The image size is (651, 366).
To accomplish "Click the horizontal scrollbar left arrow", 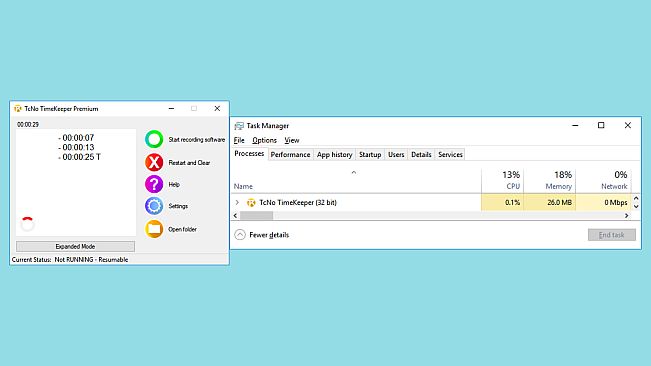I will tap(235, 216).
